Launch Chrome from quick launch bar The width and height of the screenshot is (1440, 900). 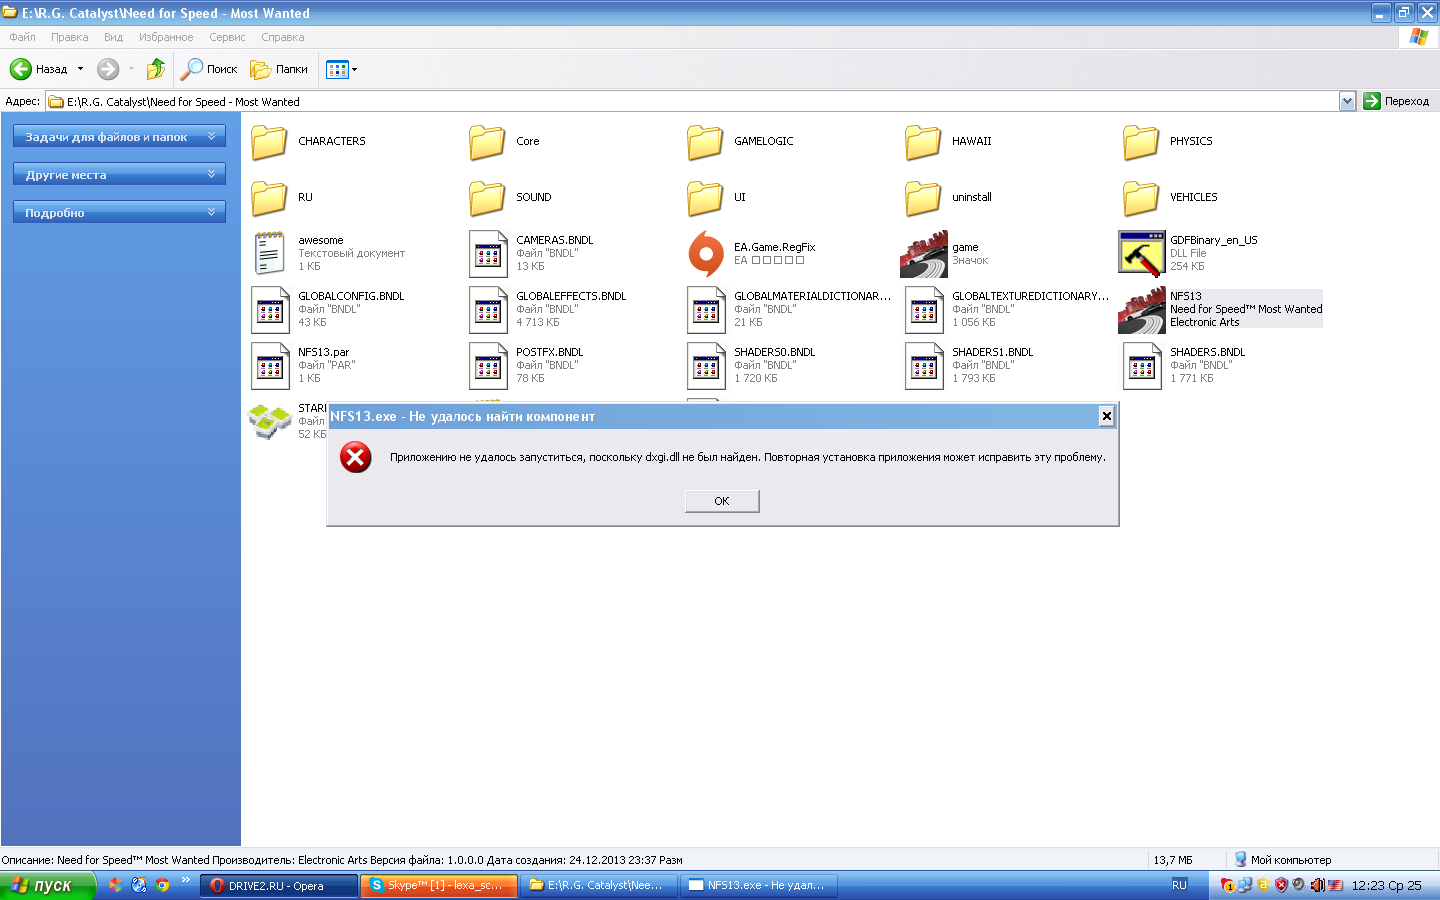point(162,885)
